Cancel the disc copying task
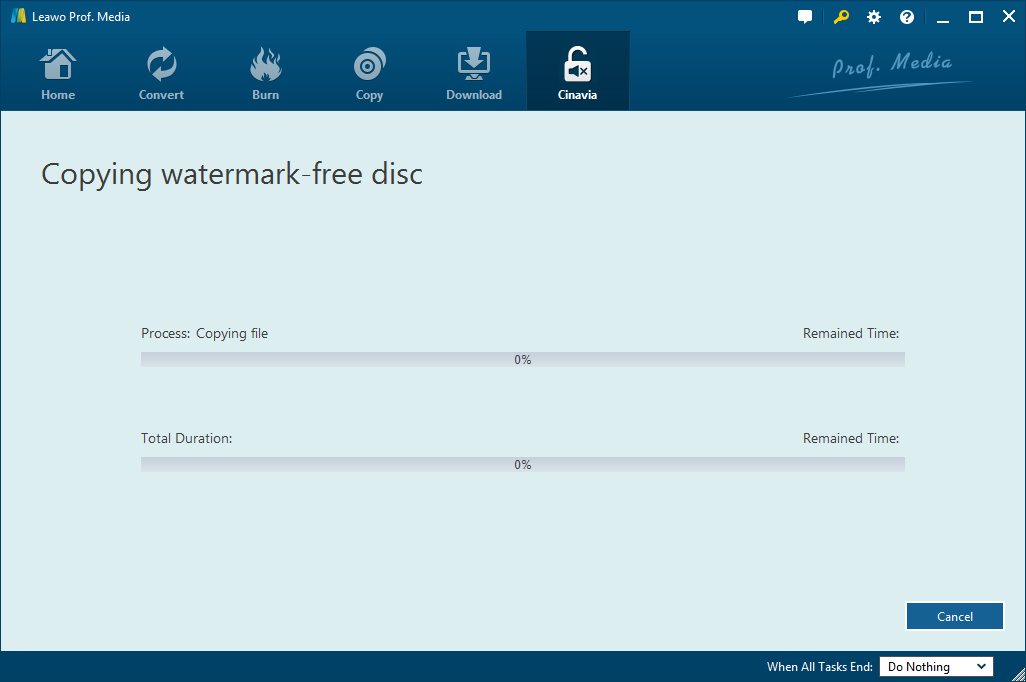Screen dimensions: 1026x682 pyautogui.click(x=955, y=616)
